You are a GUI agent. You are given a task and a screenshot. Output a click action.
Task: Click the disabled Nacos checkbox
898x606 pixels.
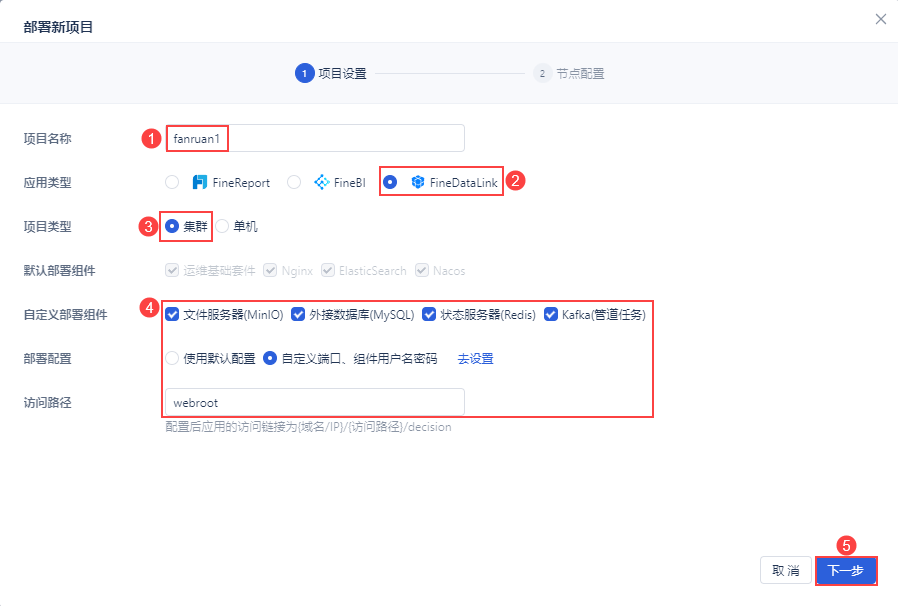422,270
